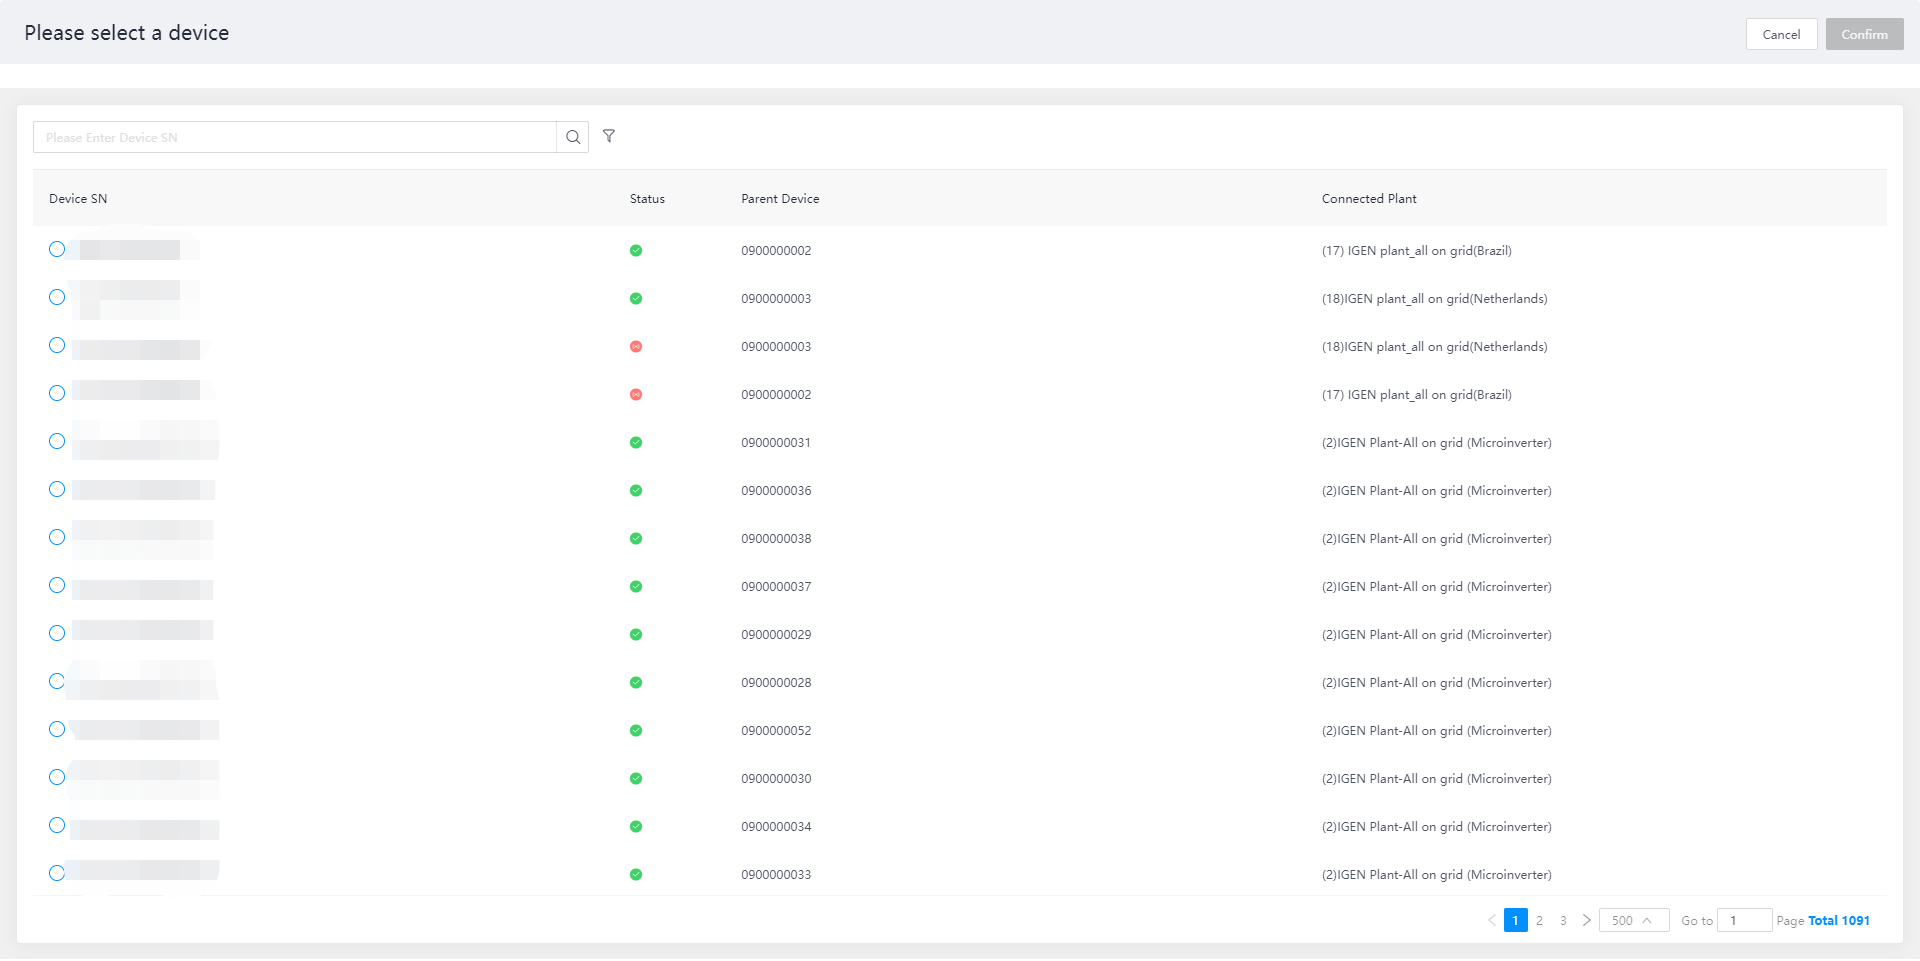Go to next page arrow
The height and width of the screenshot is (961, 1920).
(1586, 921)
